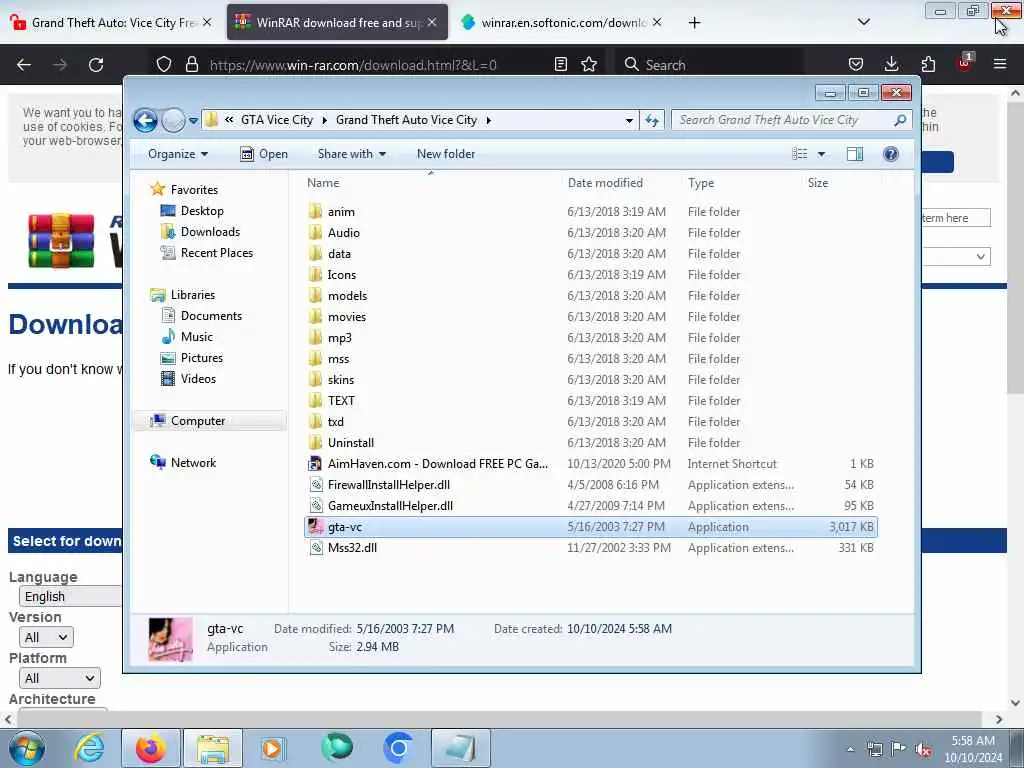Select the Mss32.dll file icon

[x=315, y=548]
